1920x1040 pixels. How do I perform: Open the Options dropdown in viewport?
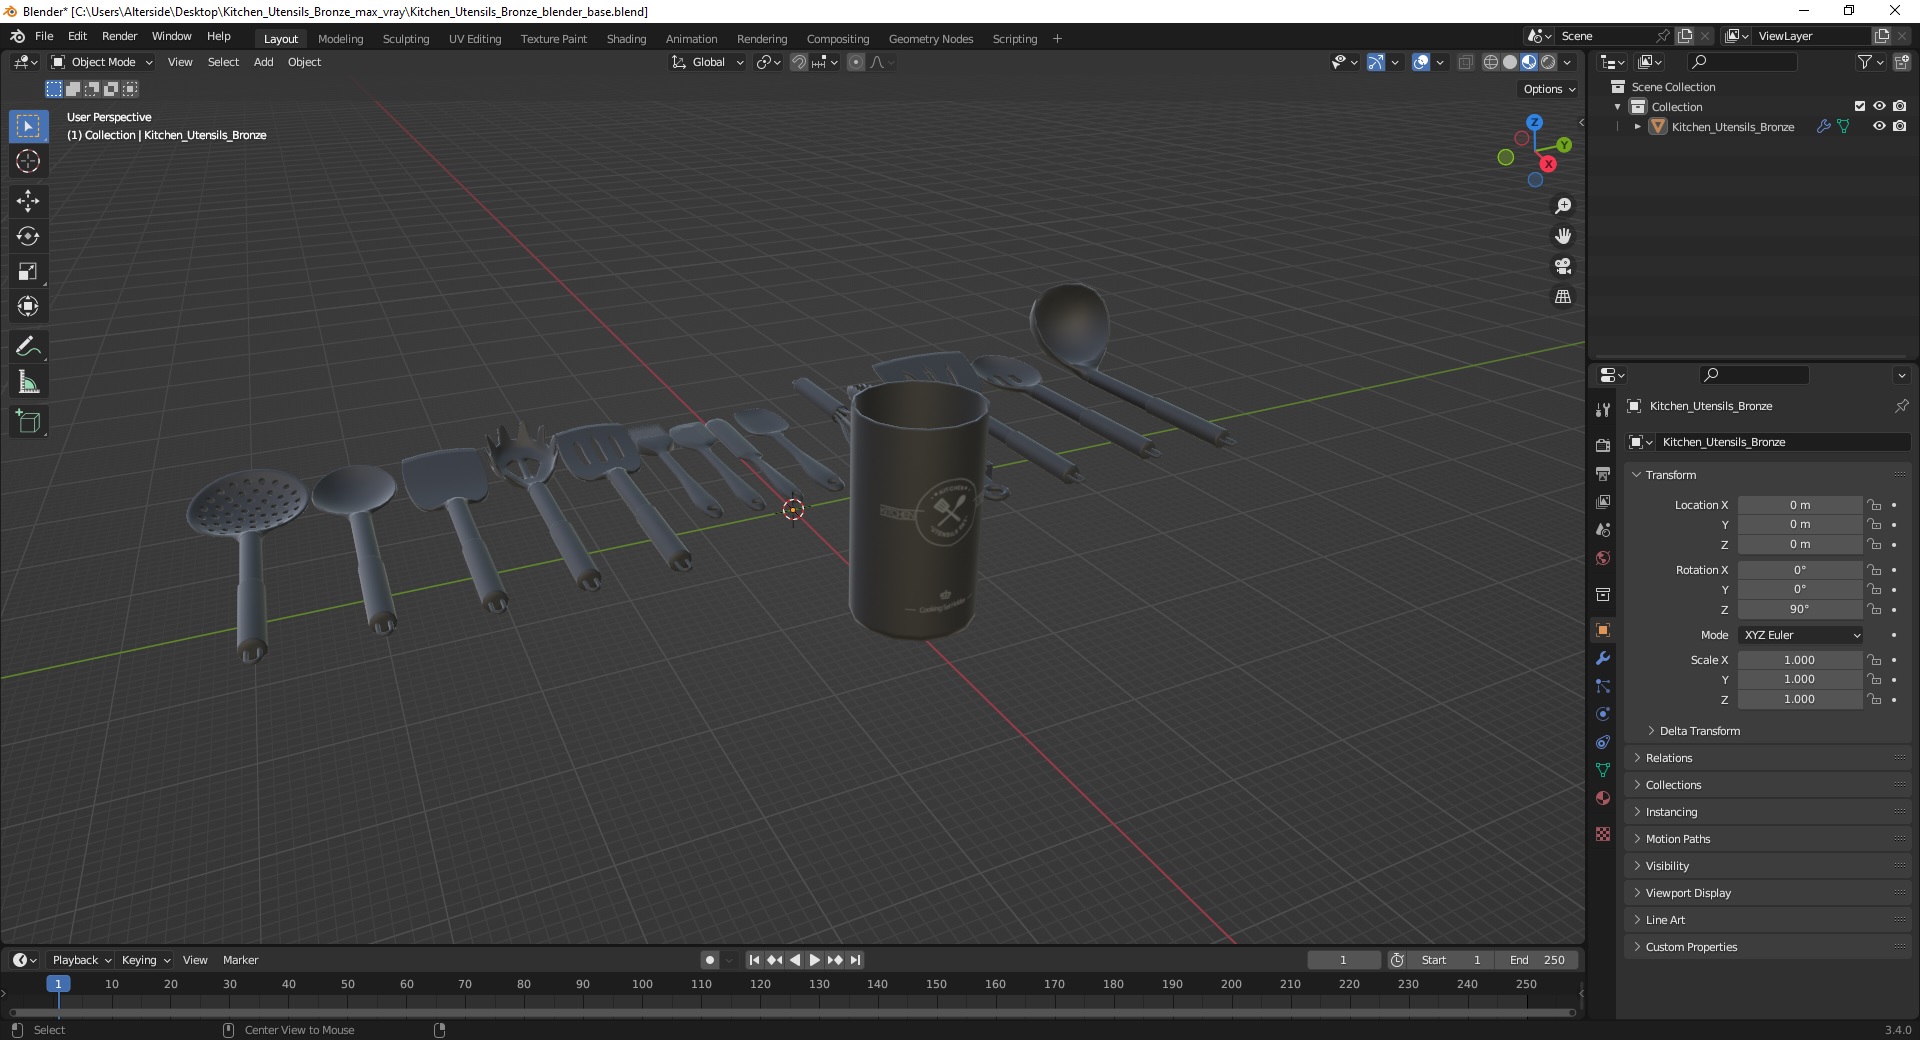coord(1549,89)
